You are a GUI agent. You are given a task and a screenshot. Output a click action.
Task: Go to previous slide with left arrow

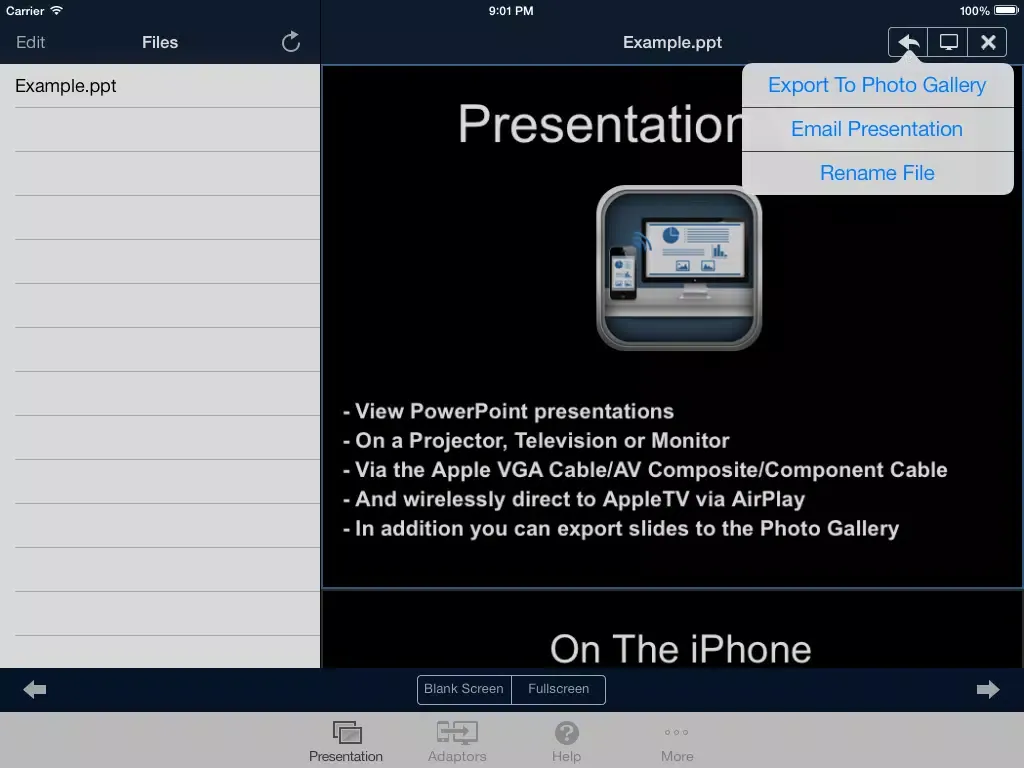click(35, 689)
